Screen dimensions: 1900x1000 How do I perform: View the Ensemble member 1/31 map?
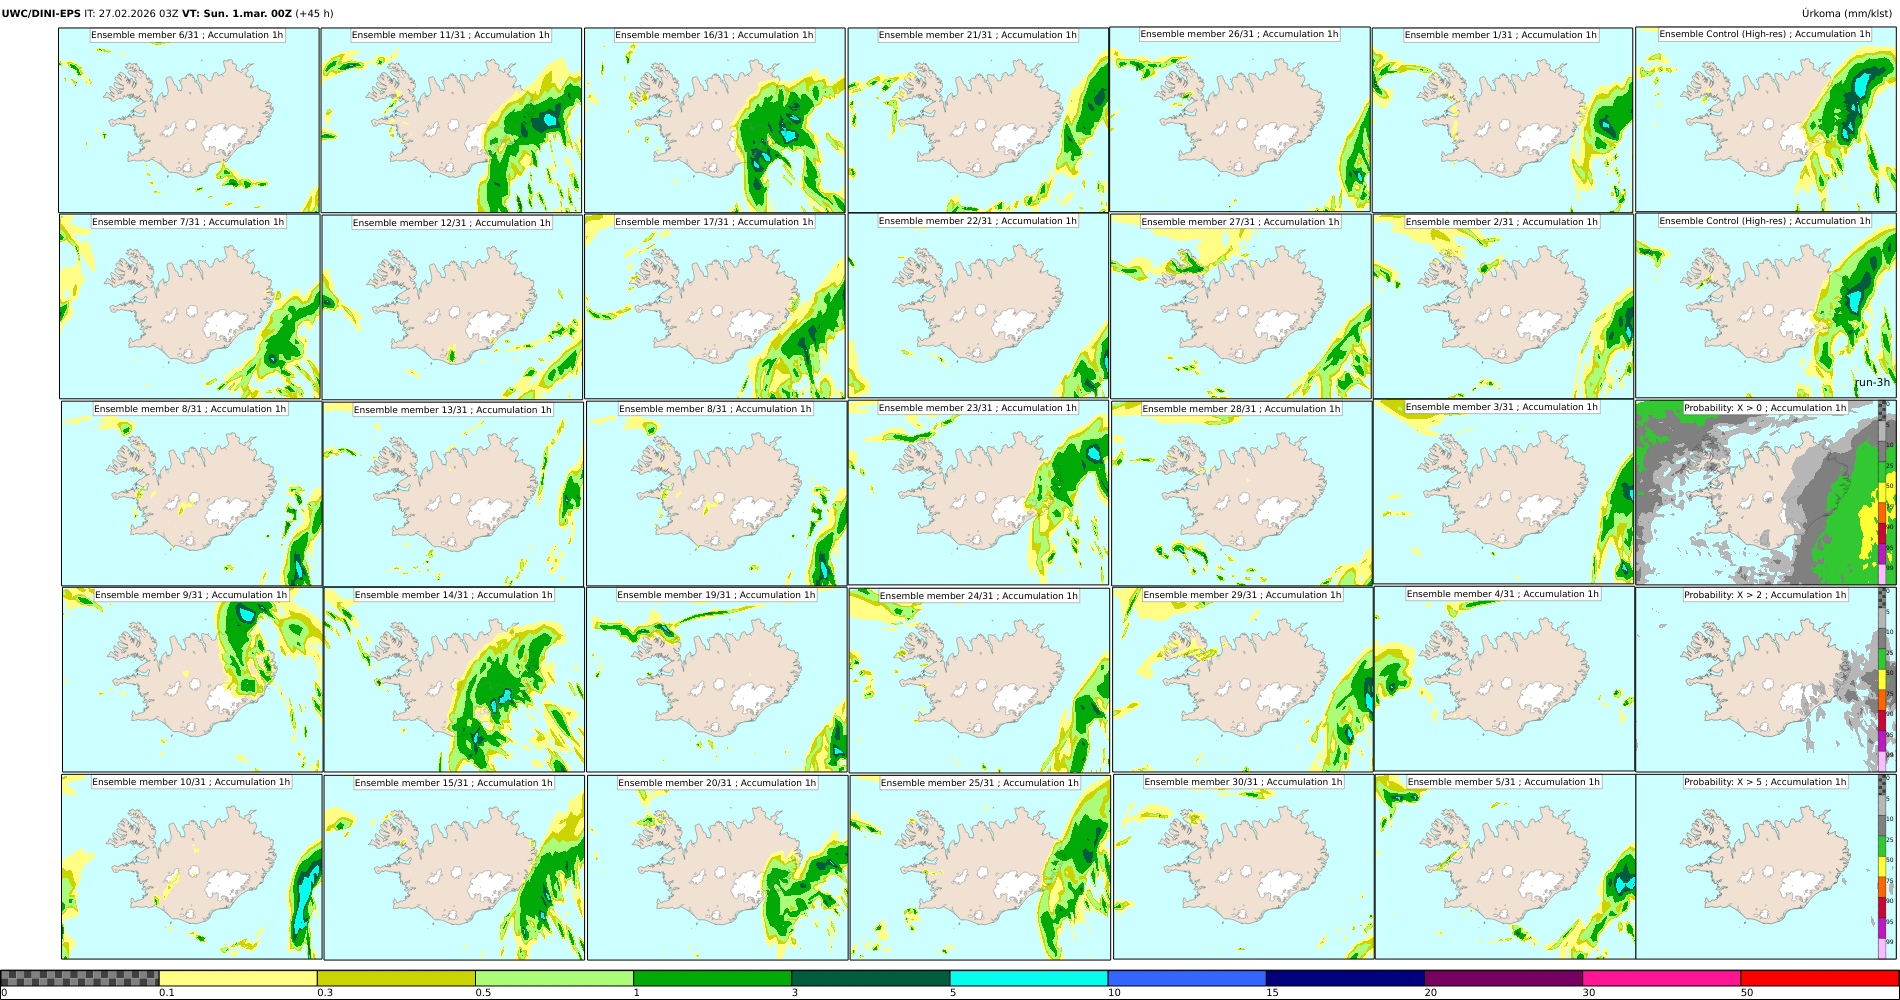(1502, 120)
